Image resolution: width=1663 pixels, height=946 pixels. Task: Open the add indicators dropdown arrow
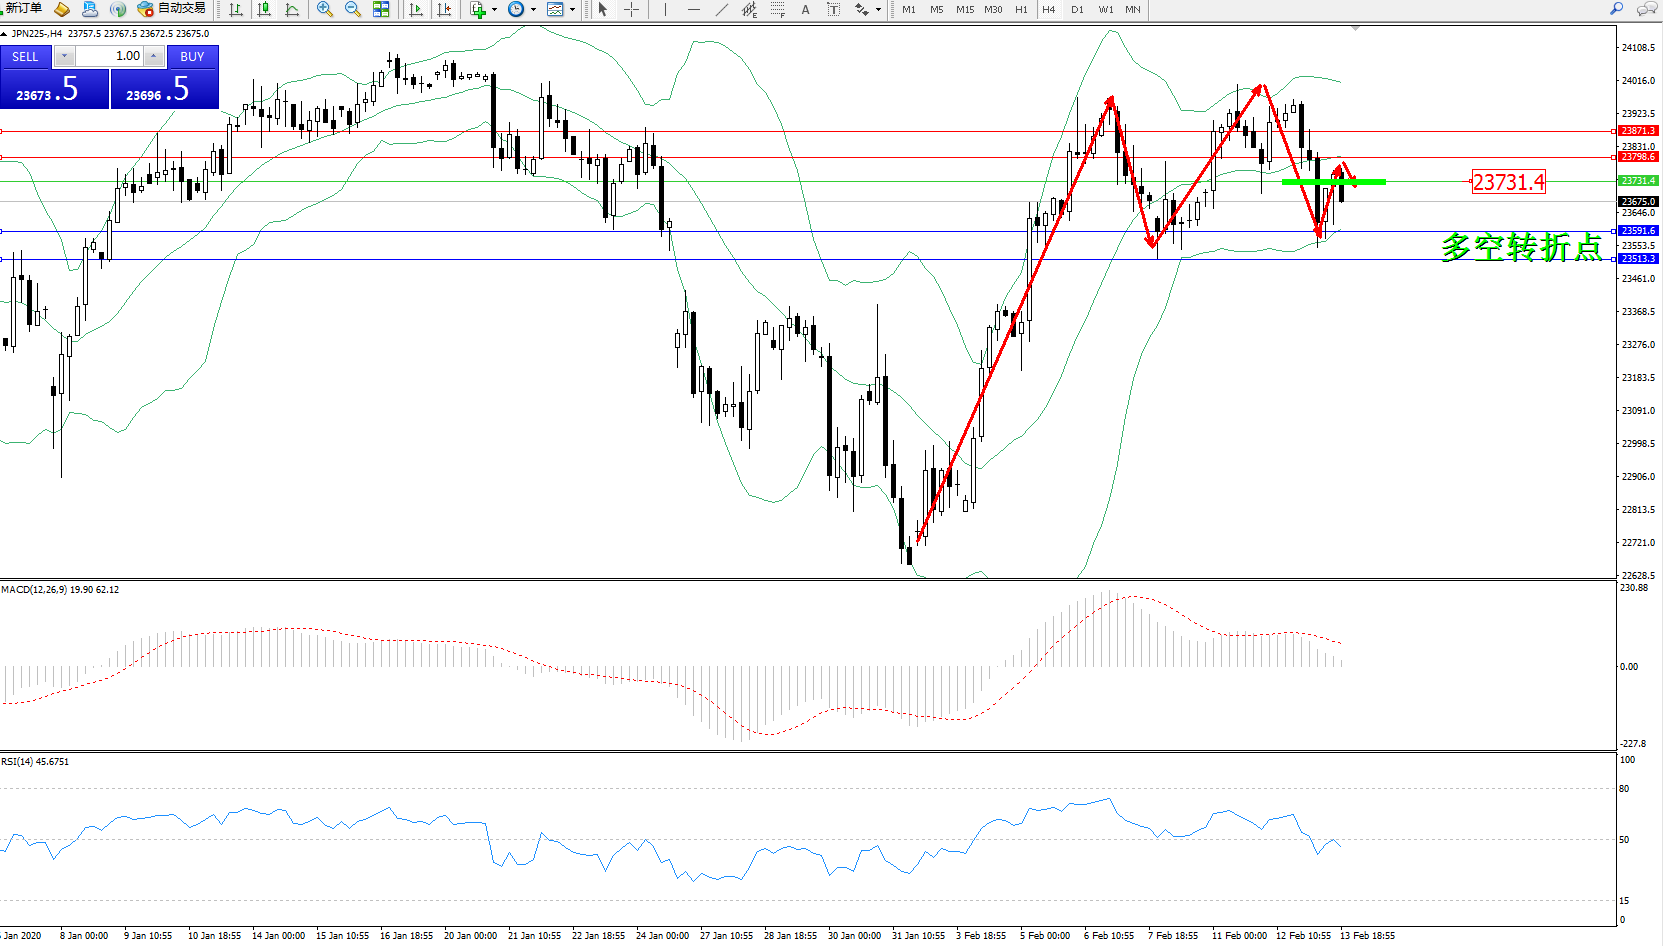click(x=494, y=10)
